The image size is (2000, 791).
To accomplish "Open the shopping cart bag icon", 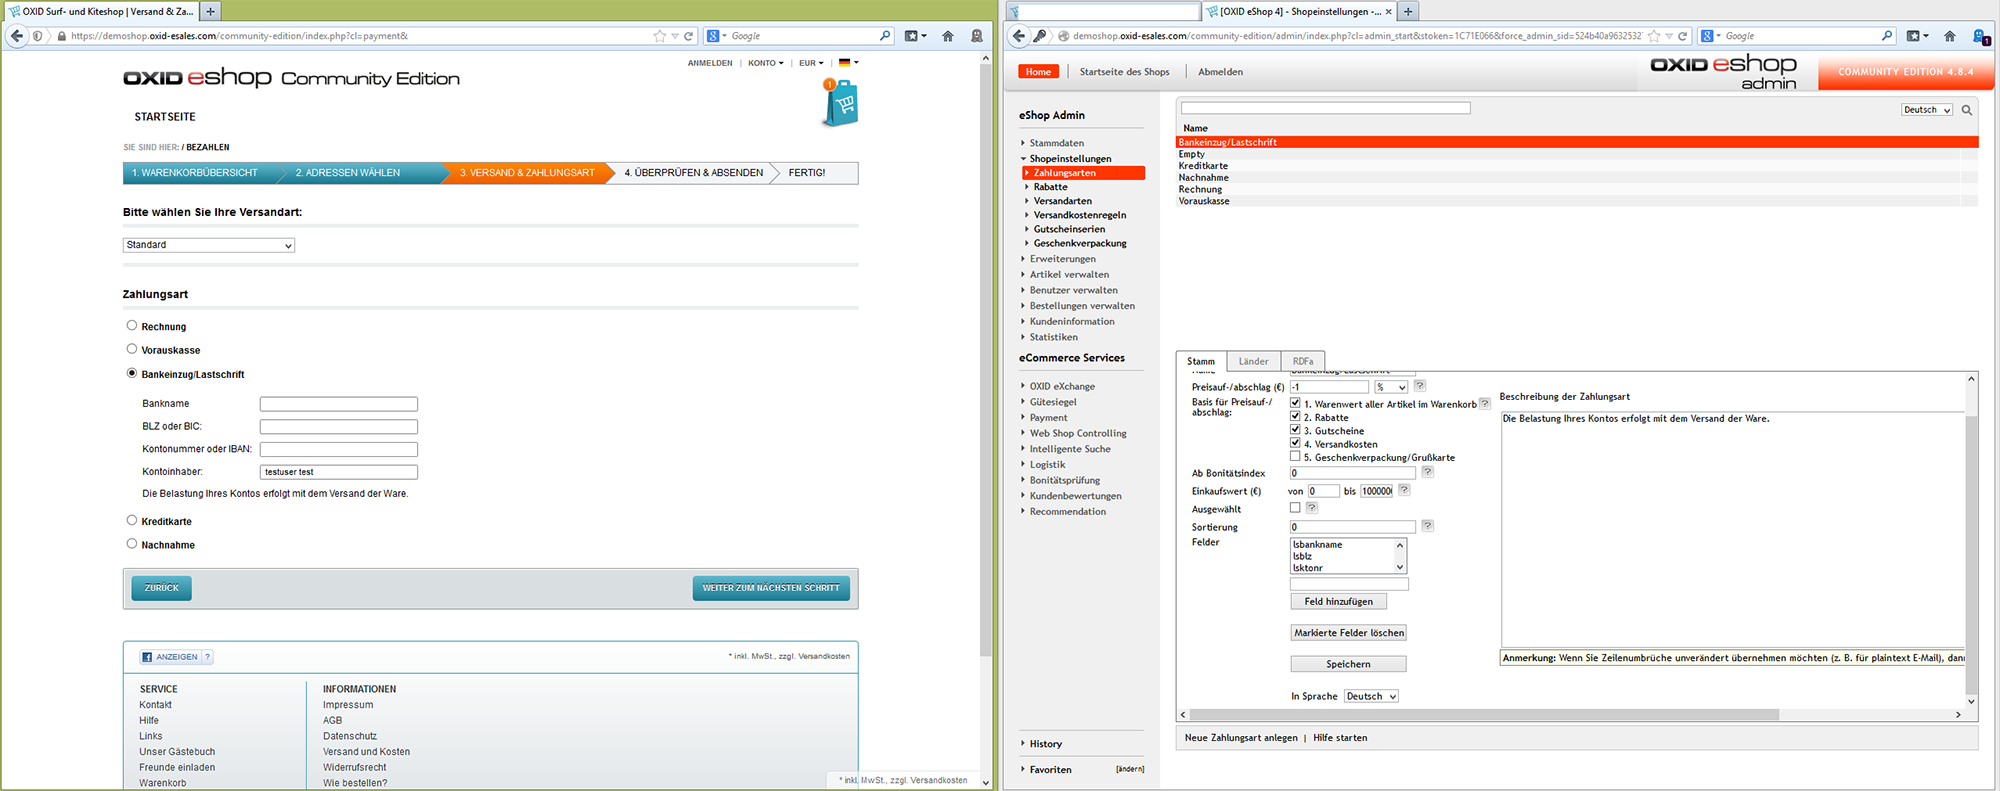I will [842, 104].
